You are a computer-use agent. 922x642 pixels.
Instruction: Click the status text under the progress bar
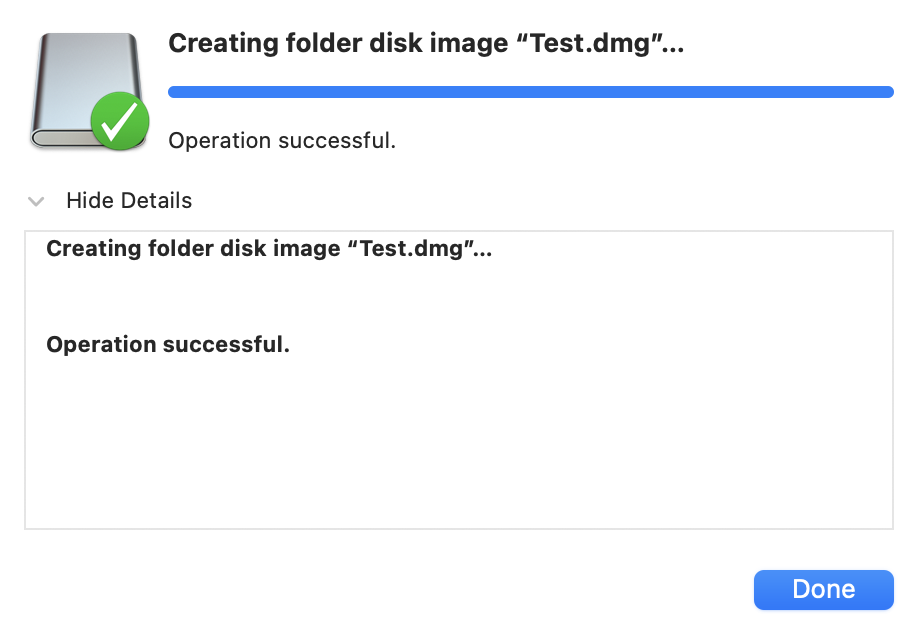pyautogui.click(x=282, y=141)
